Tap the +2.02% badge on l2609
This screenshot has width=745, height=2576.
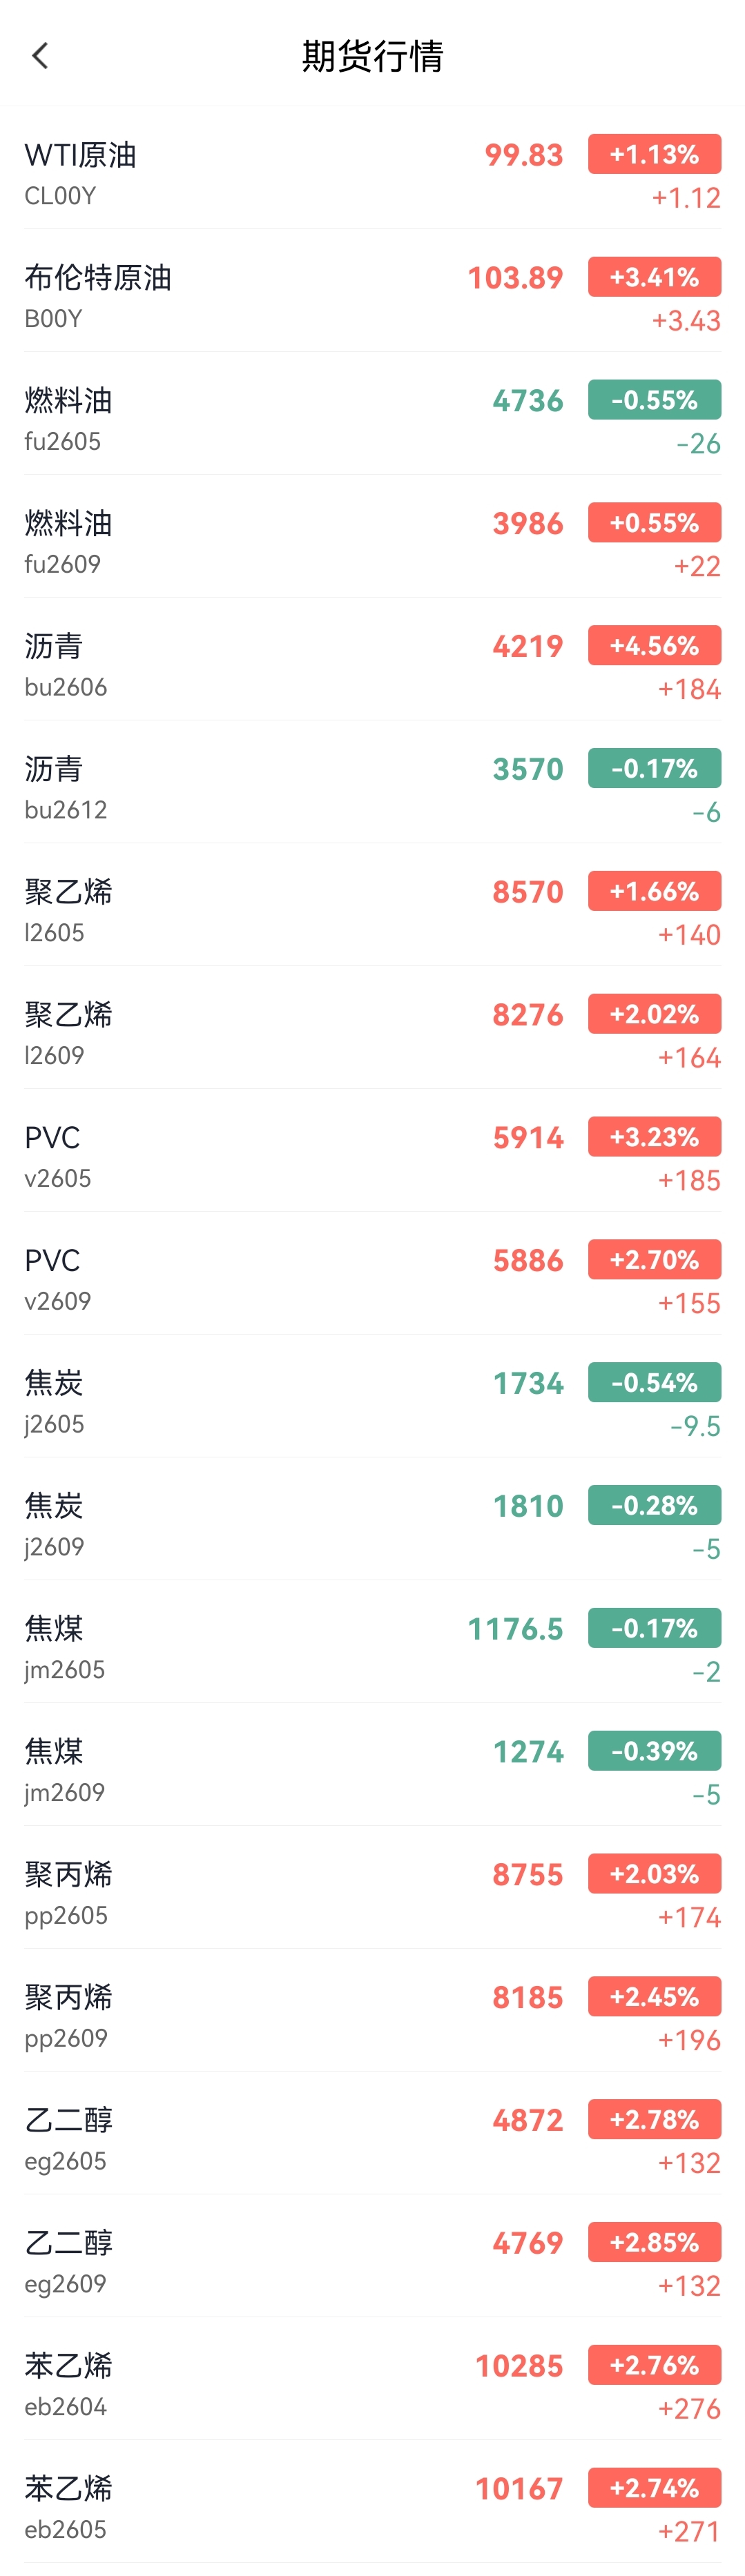click(654, 1014)
